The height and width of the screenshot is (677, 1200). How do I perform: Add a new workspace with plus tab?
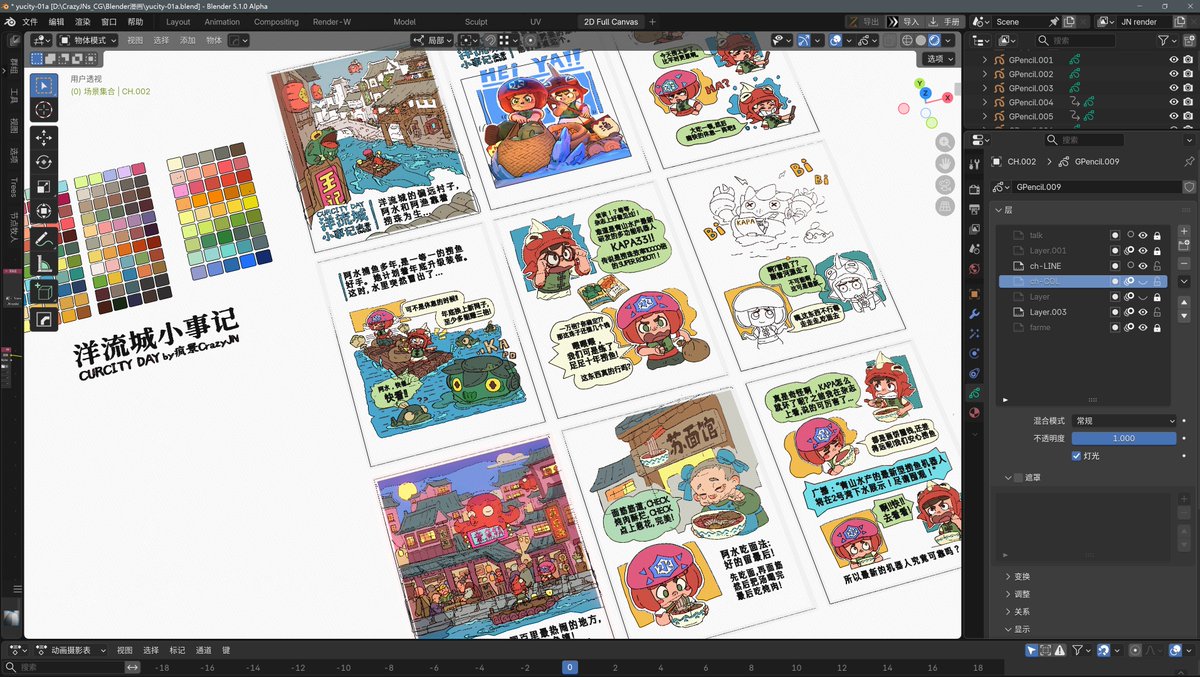652,21
